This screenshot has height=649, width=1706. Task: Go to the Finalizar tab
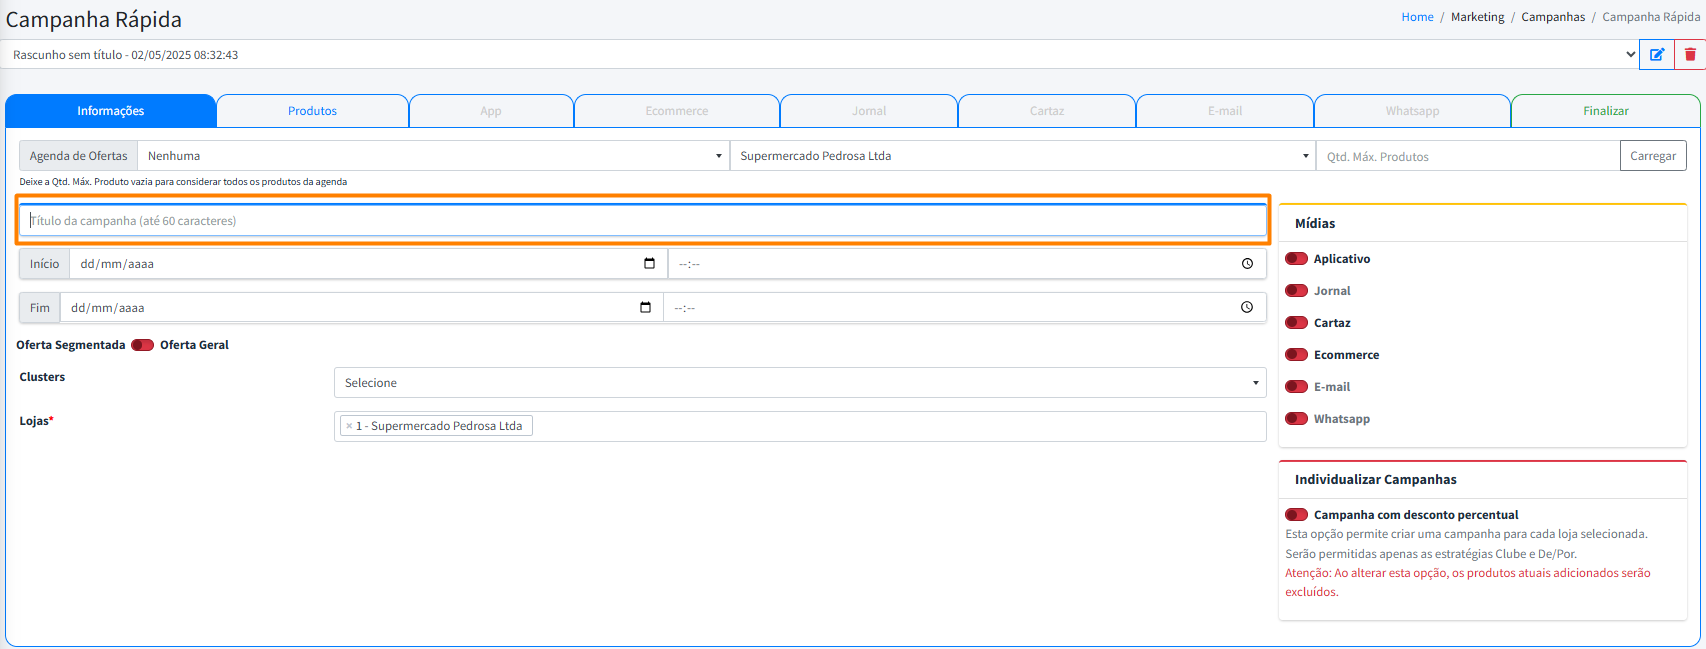click(x=1605, y=111)
